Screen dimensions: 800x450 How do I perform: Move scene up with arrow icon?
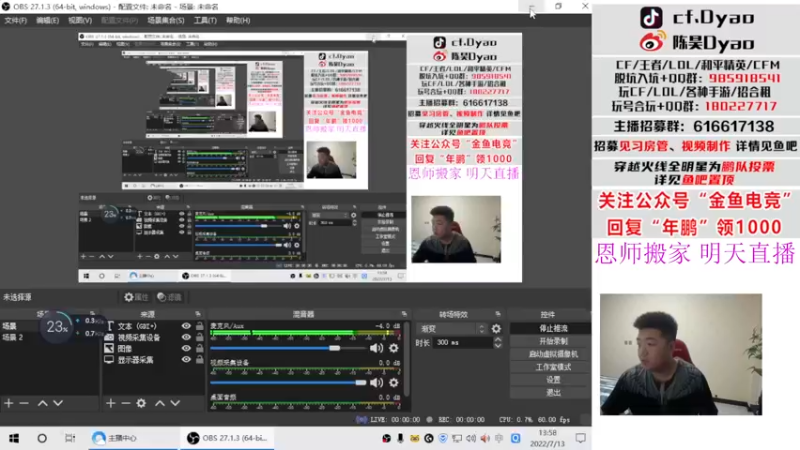pos(42,404)
